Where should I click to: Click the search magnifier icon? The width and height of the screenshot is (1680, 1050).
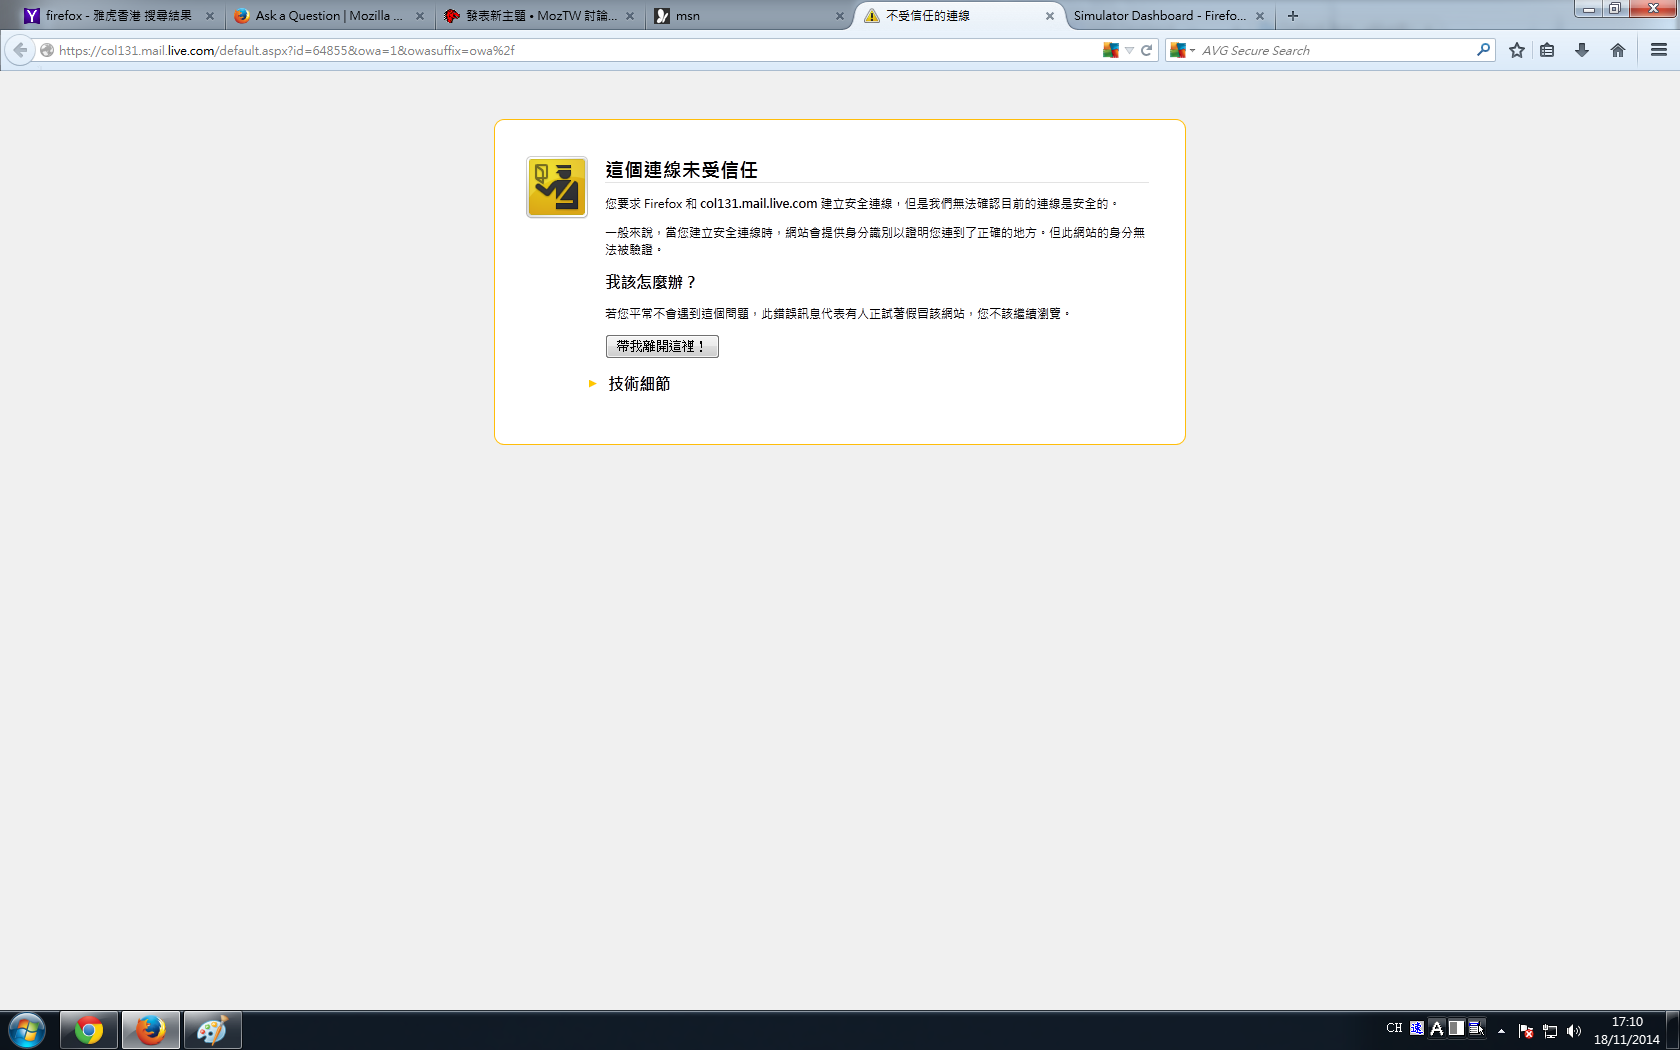1483,50
